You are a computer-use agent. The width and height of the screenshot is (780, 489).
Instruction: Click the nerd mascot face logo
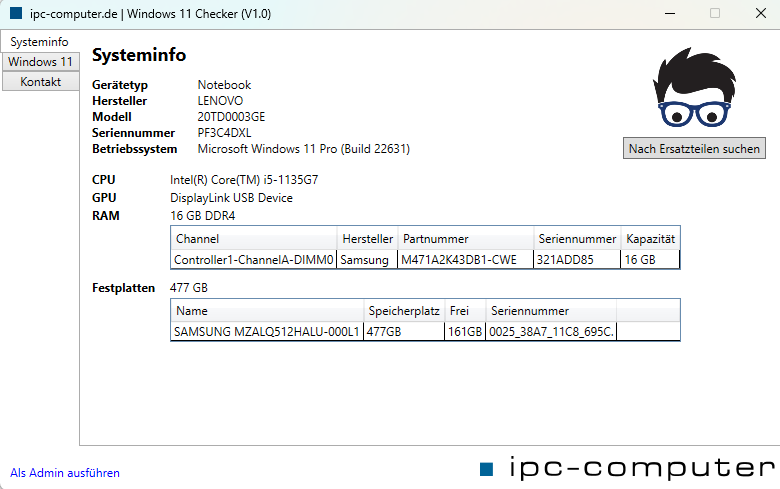(x=694, y=88)
